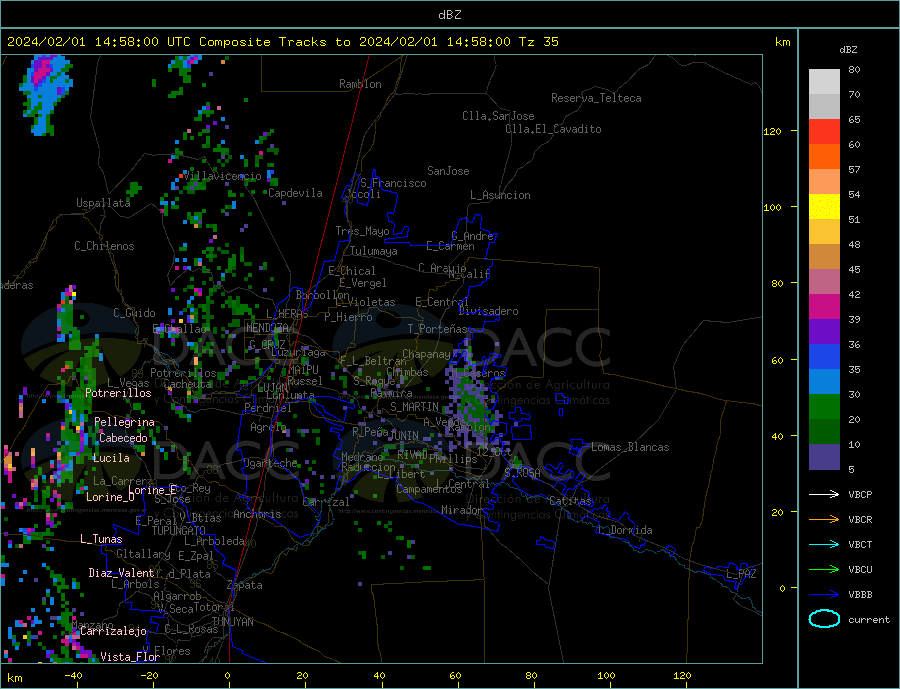900x689 pixels.
Task: Click the 'dBZ' heading above the color scale
Action: [848, 50]
